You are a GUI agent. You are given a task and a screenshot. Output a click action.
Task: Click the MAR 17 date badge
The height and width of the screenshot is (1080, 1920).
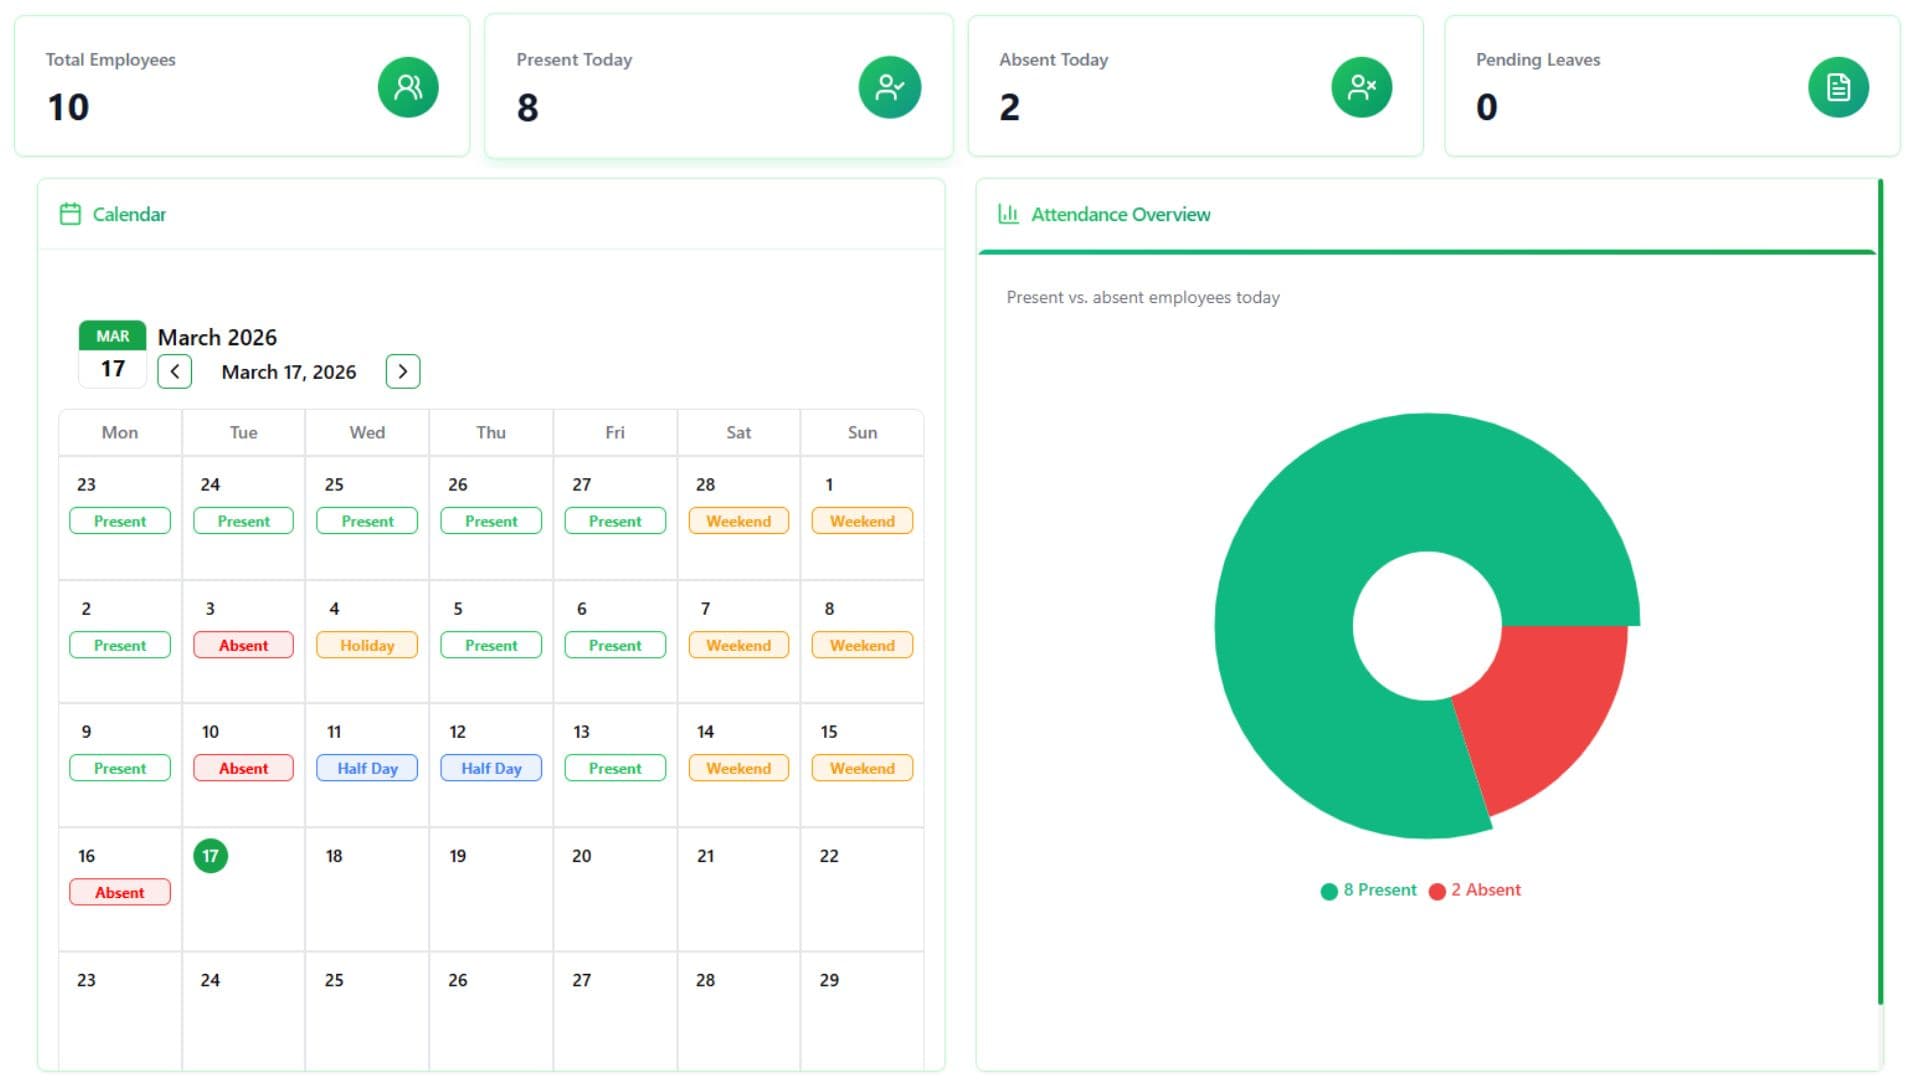[112, 354]
